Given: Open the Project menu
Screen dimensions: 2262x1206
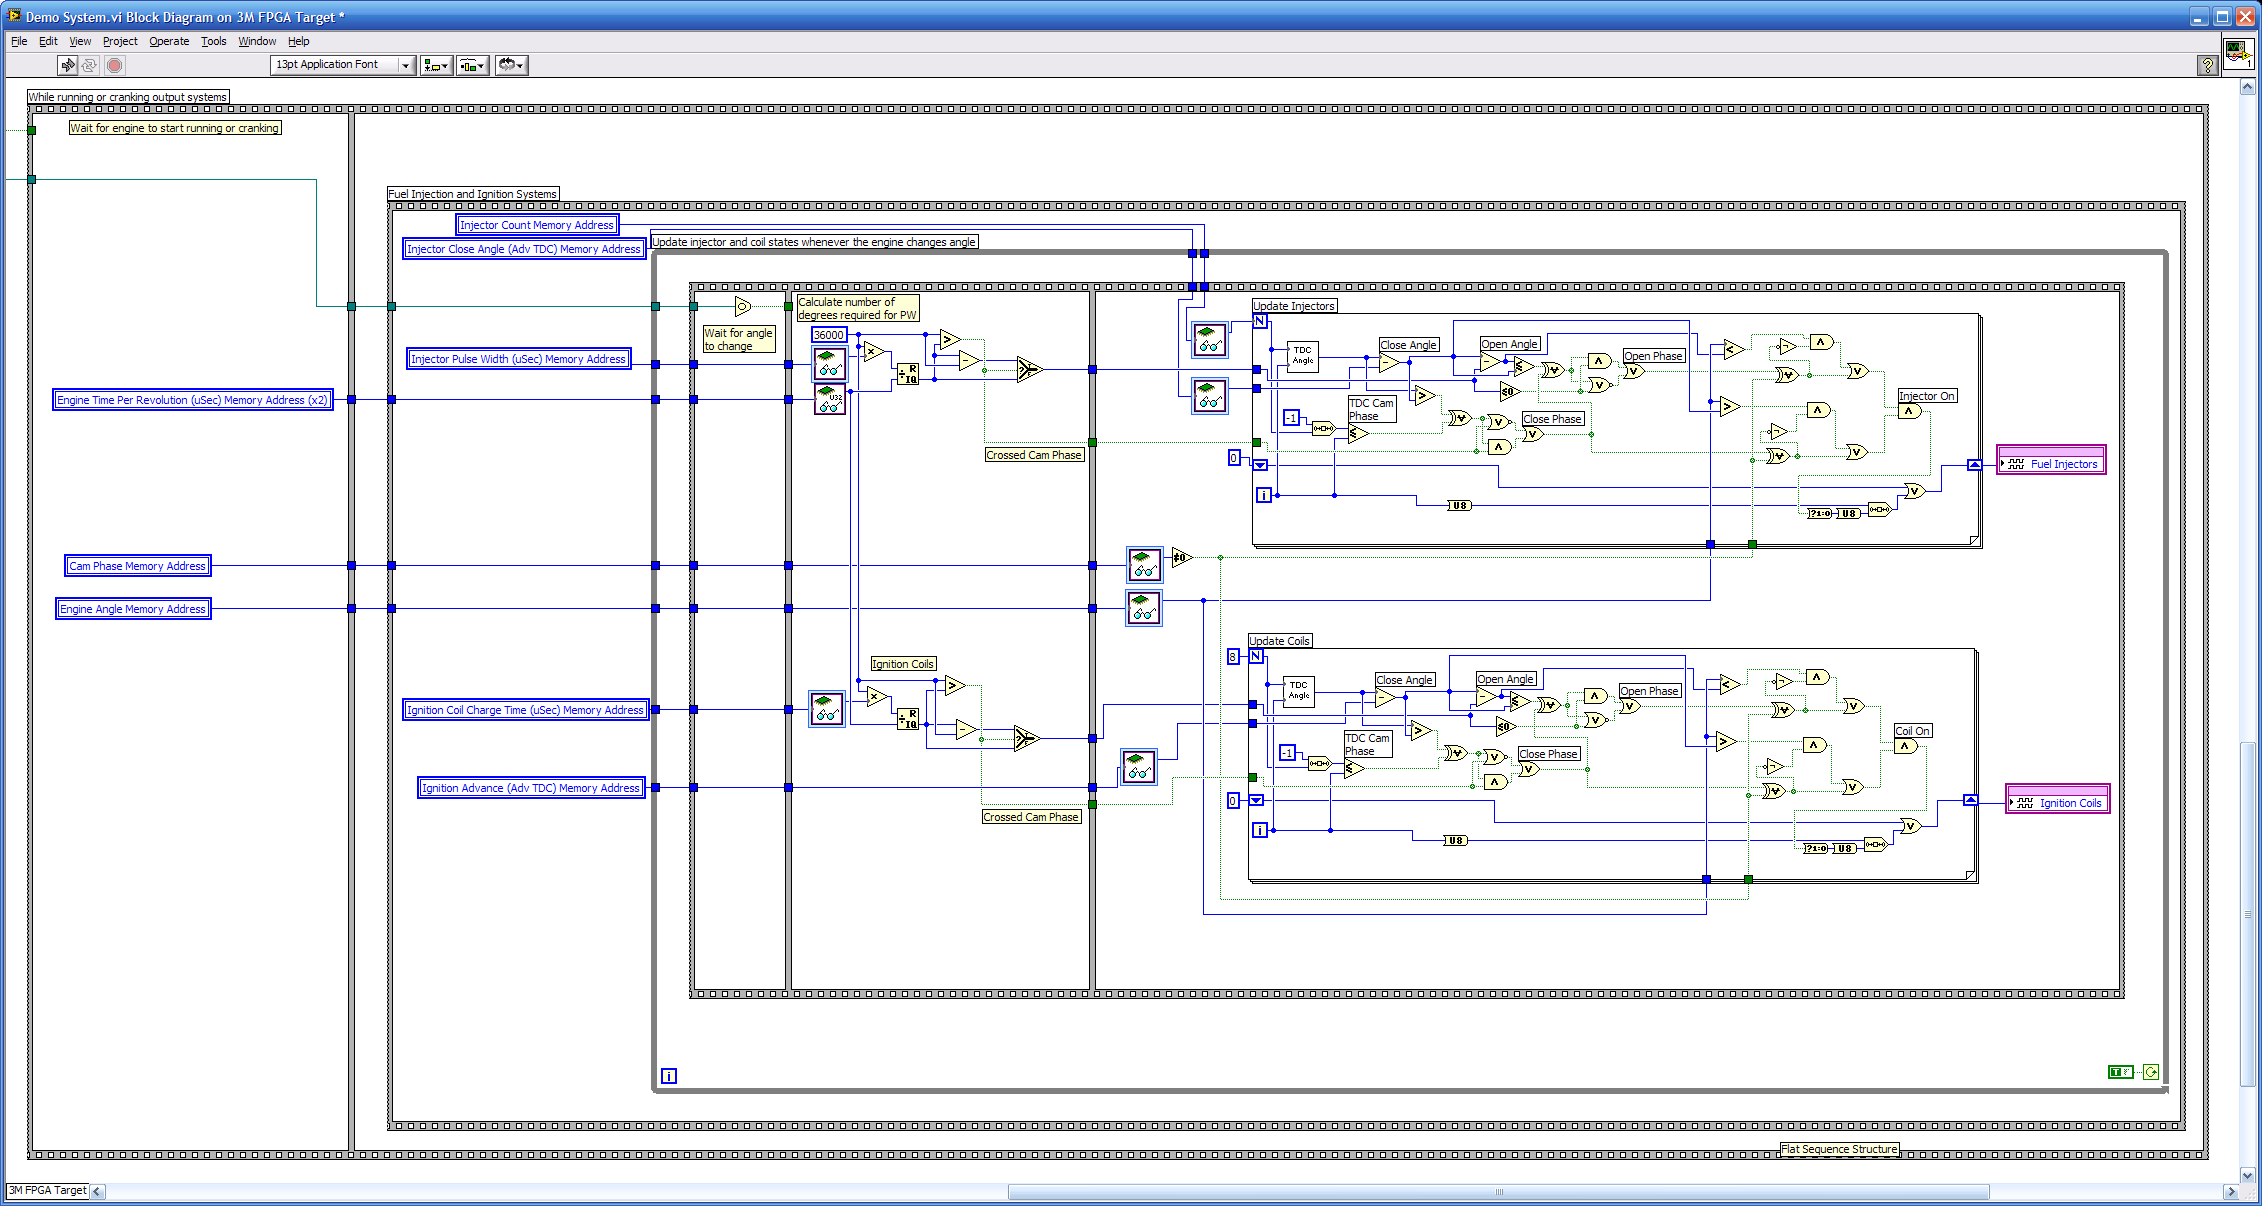Looking at the screenshot, I should pyautogui.click(x=120, y=41).
